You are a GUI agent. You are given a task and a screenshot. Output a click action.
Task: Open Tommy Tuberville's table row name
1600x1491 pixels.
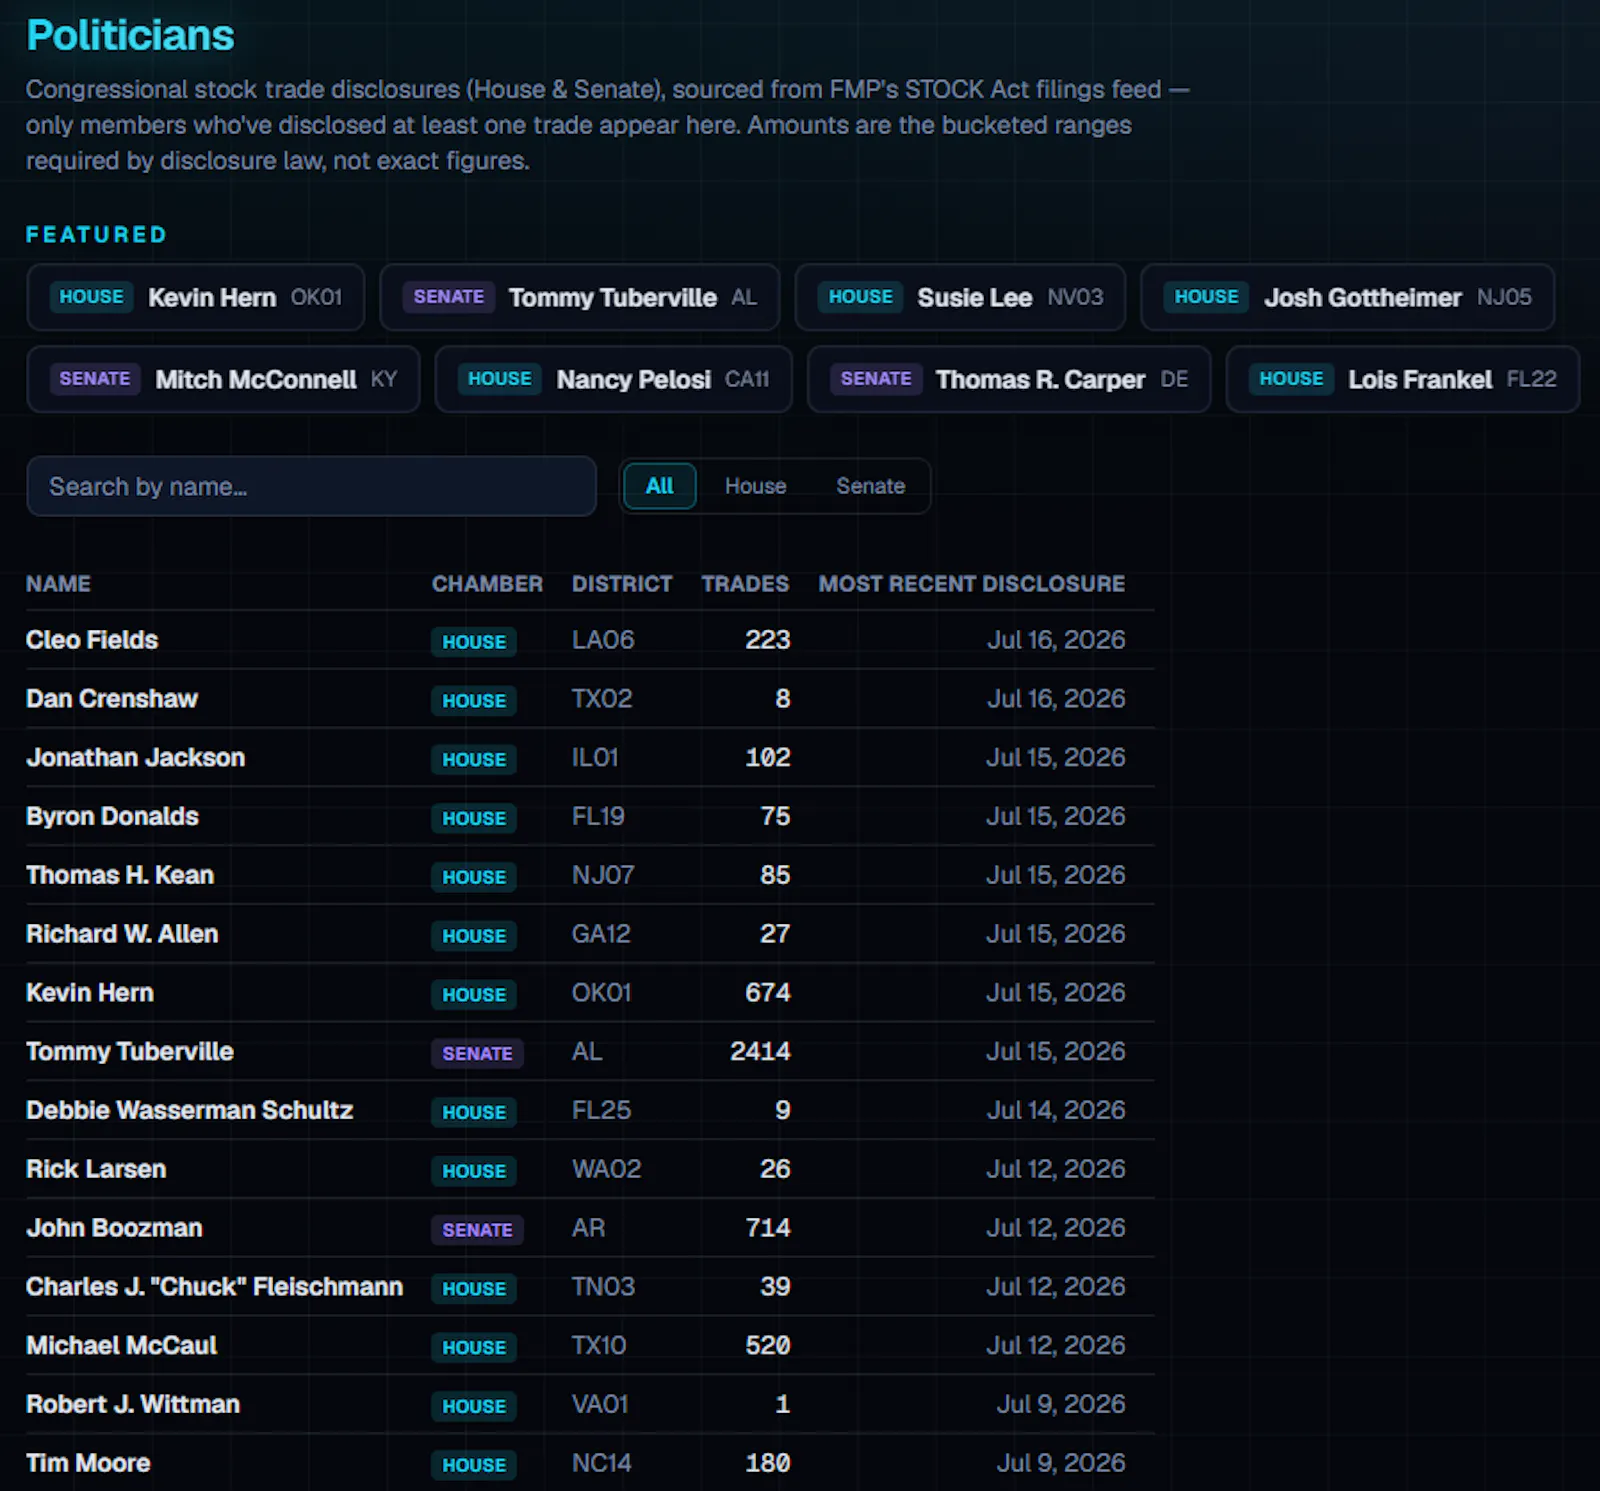click(130, 1052)
